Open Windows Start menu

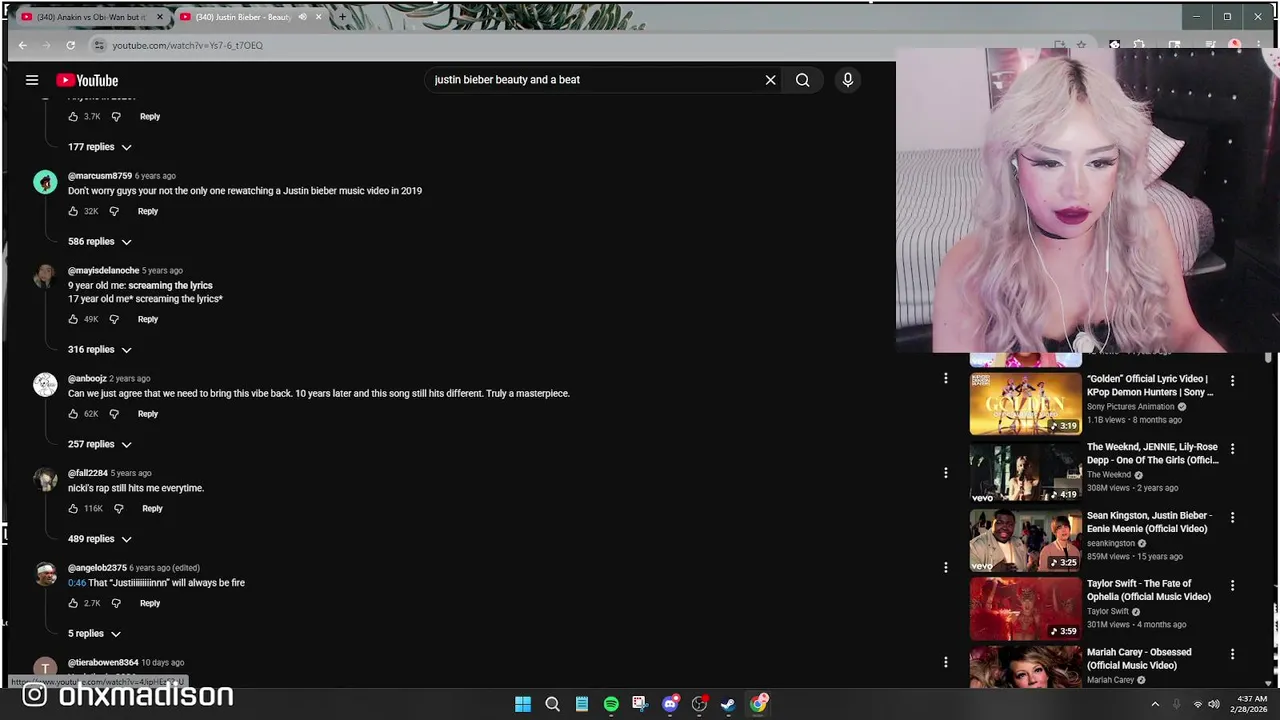523,704
